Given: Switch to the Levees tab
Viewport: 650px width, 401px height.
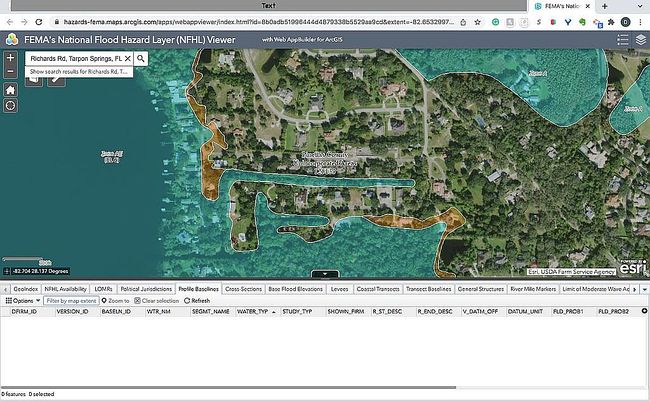Looking at the screenshot, I should (x=340, y=289).
